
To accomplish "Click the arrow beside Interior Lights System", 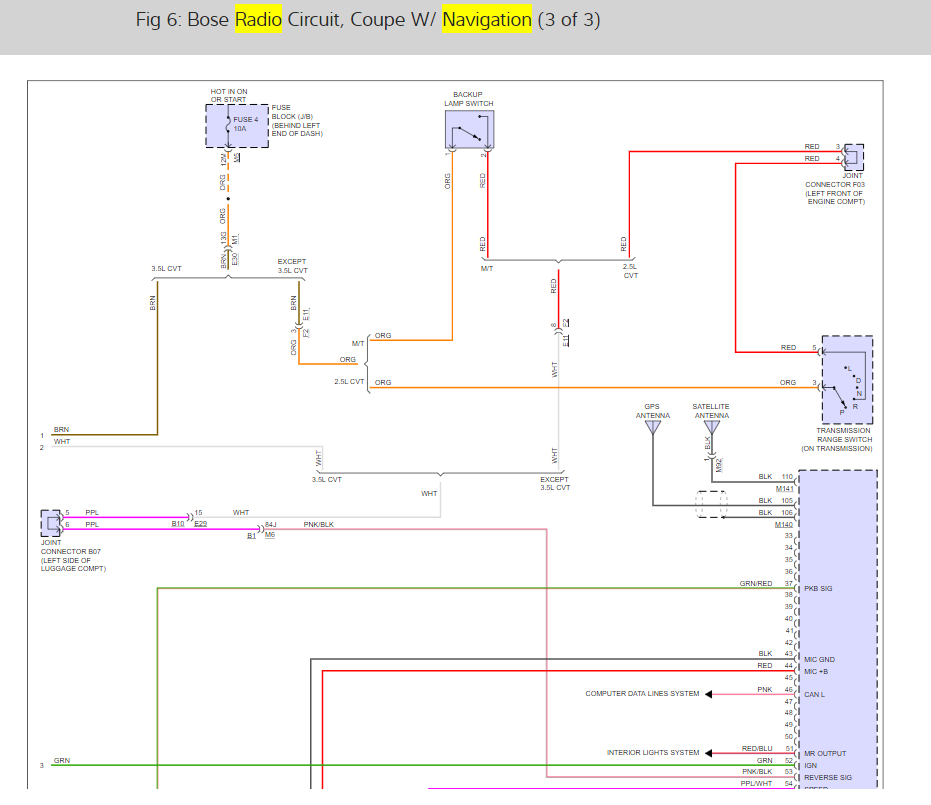I will (x=709, y=753).
